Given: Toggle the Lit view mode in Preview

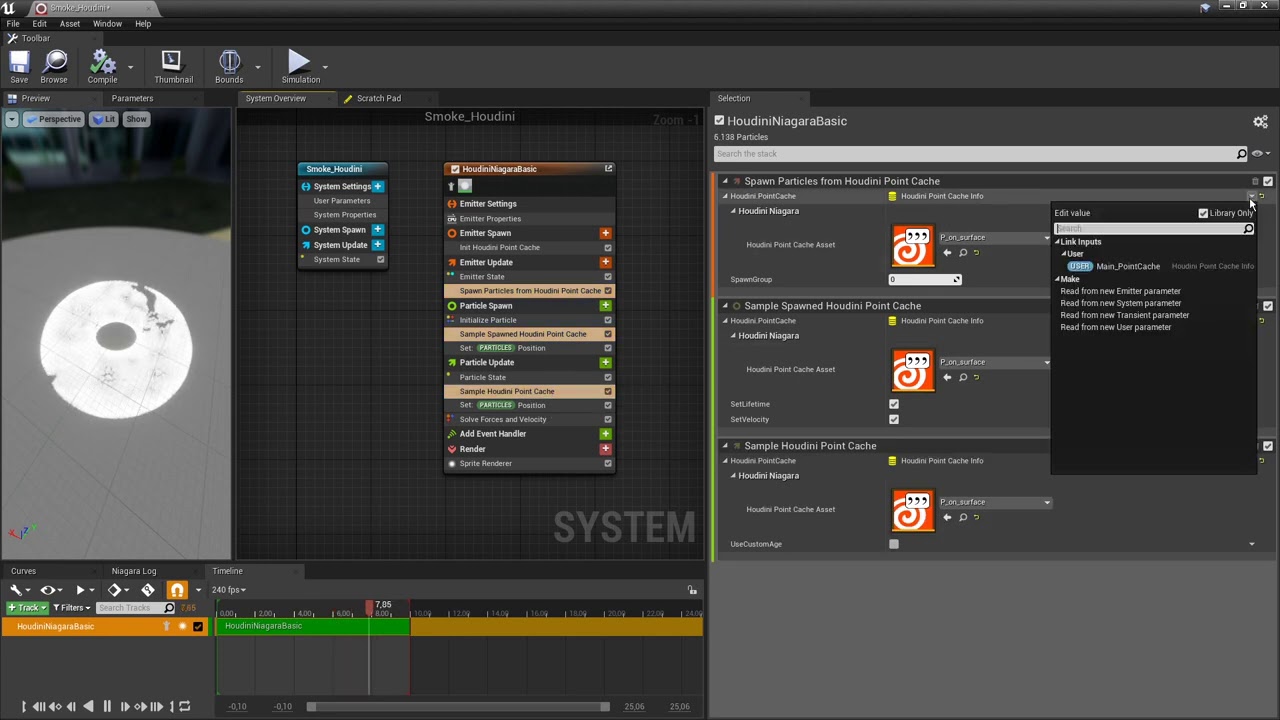Looking at the screenshot, I should 104,119.
